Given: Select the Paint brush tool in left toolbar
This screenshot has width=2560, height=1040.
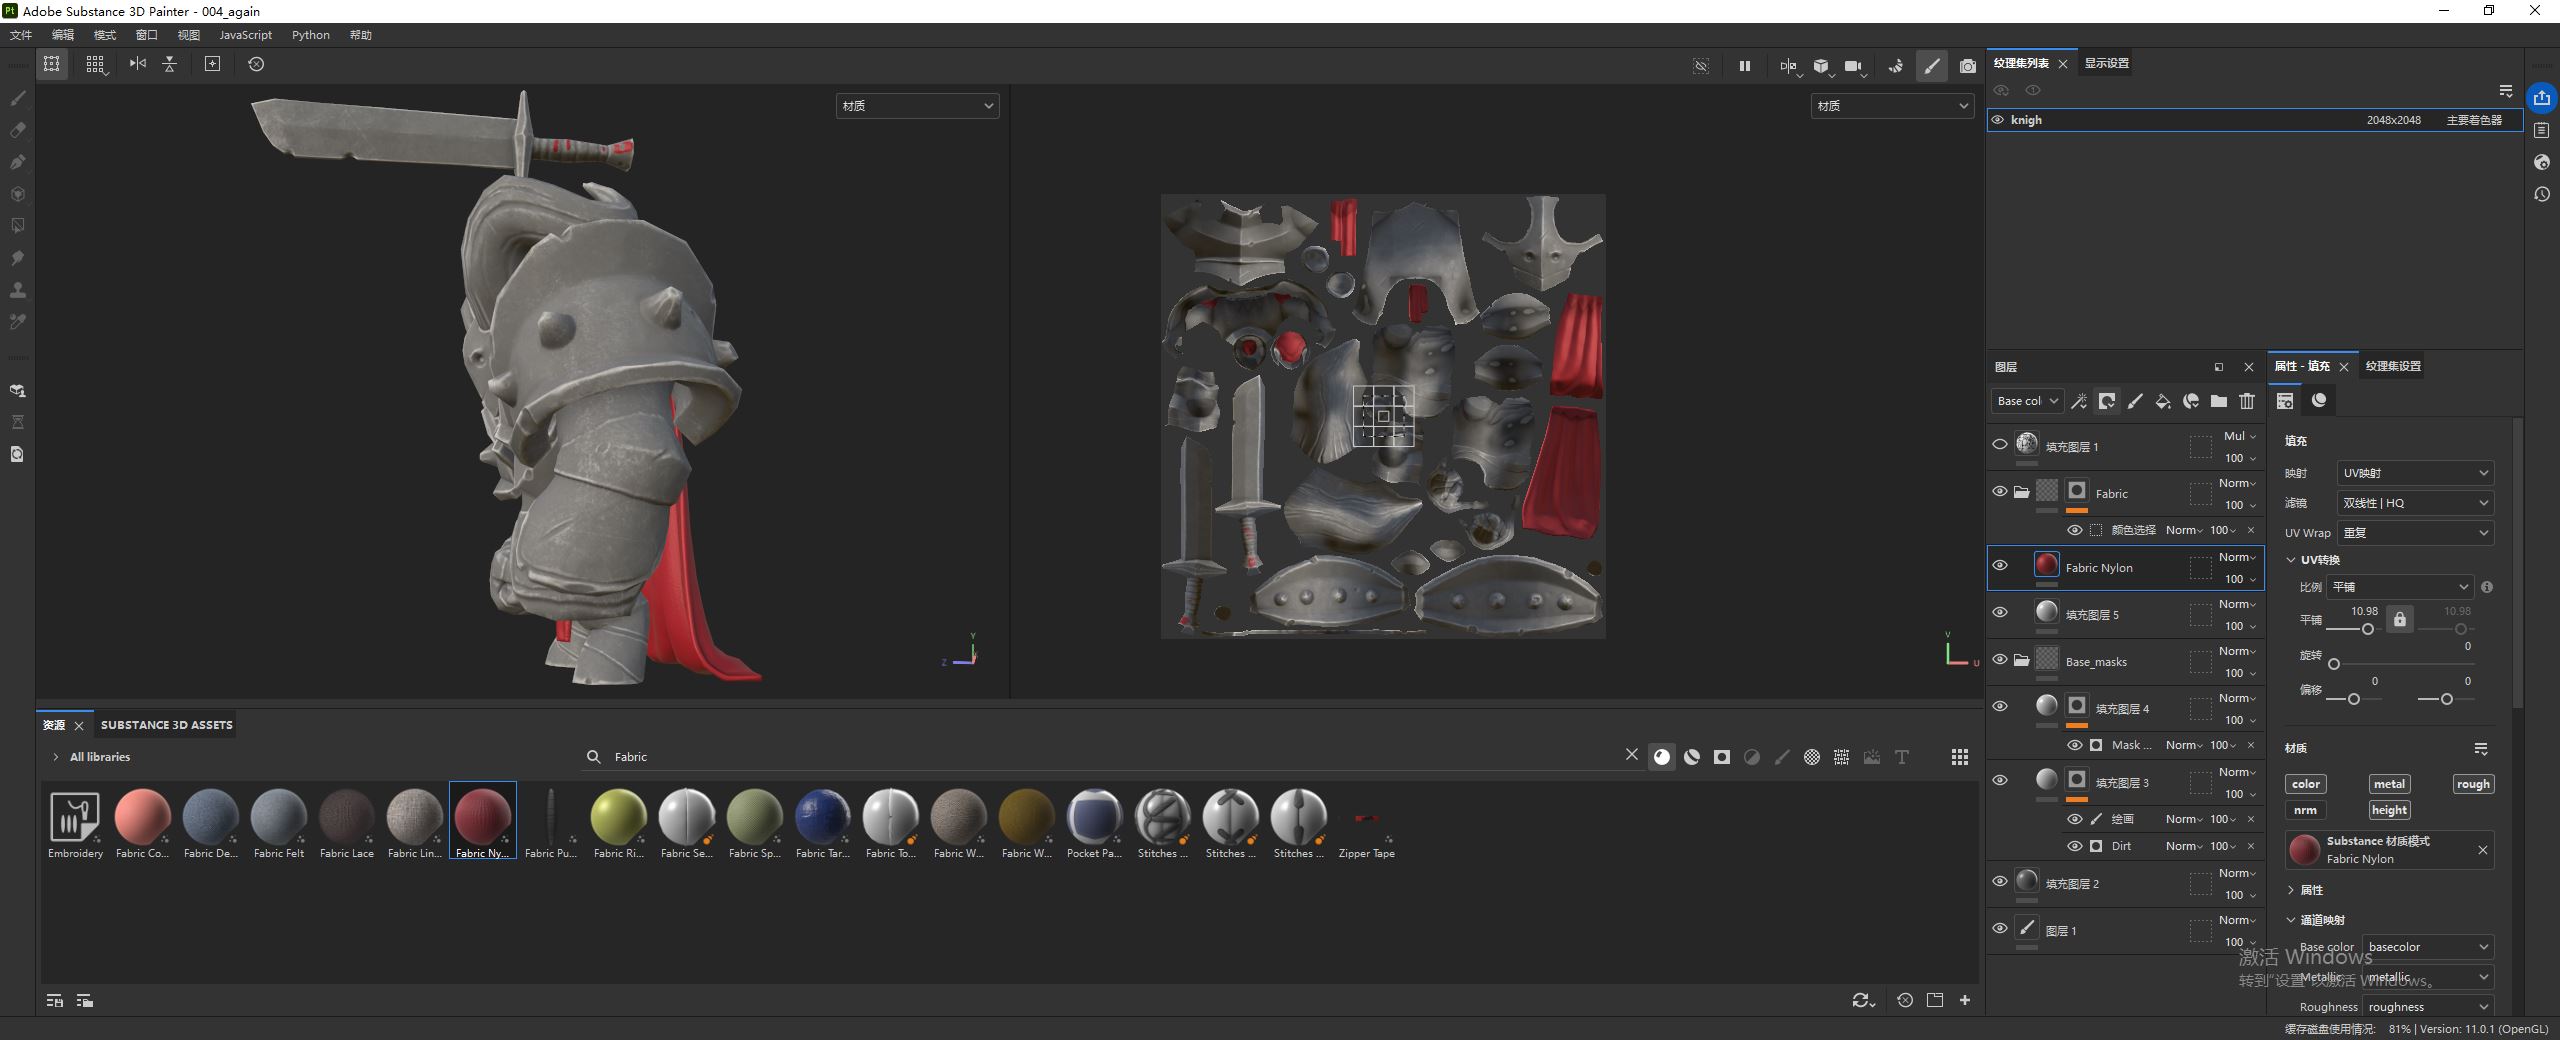Looking at the screenshot, I should click(x=17, y=98).
